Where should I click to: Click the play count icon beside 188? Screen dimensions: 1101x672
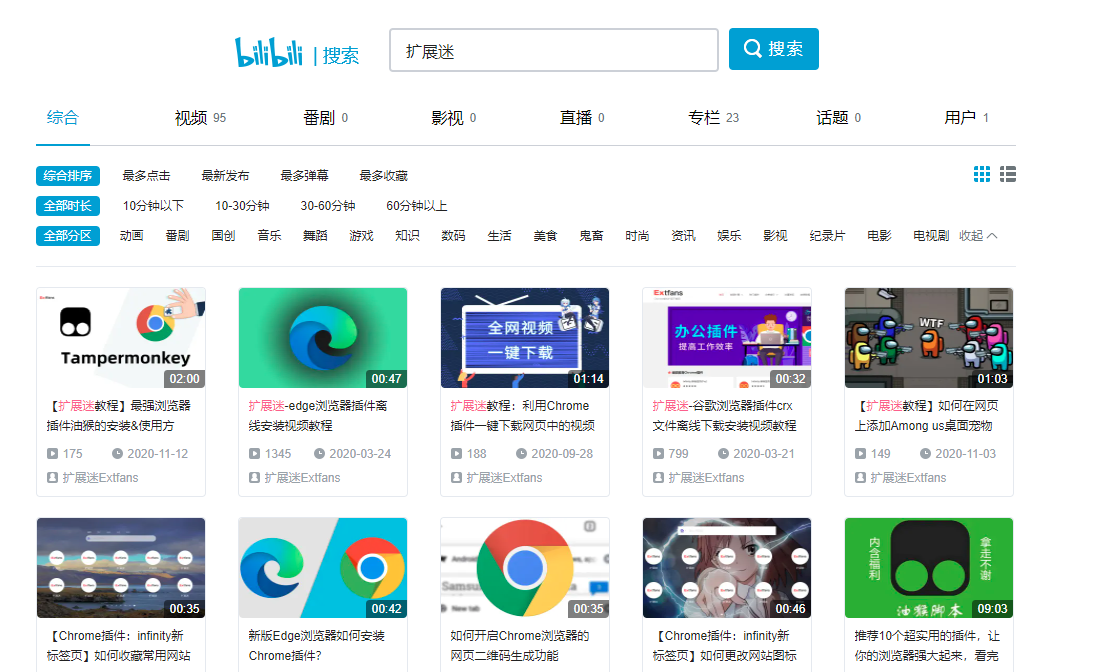point(456,454)
